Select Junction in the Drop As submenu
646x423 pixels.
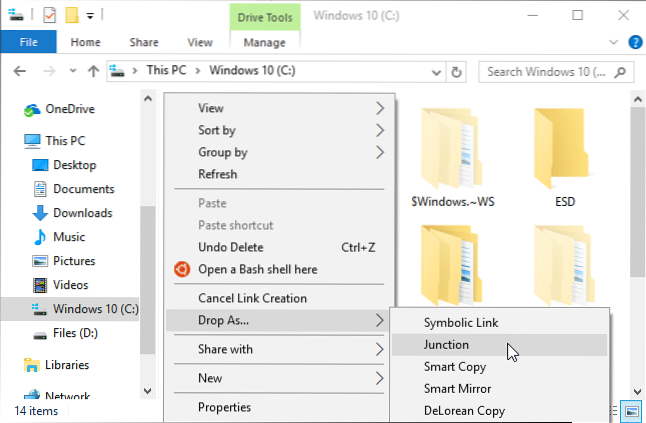[499, 345]
